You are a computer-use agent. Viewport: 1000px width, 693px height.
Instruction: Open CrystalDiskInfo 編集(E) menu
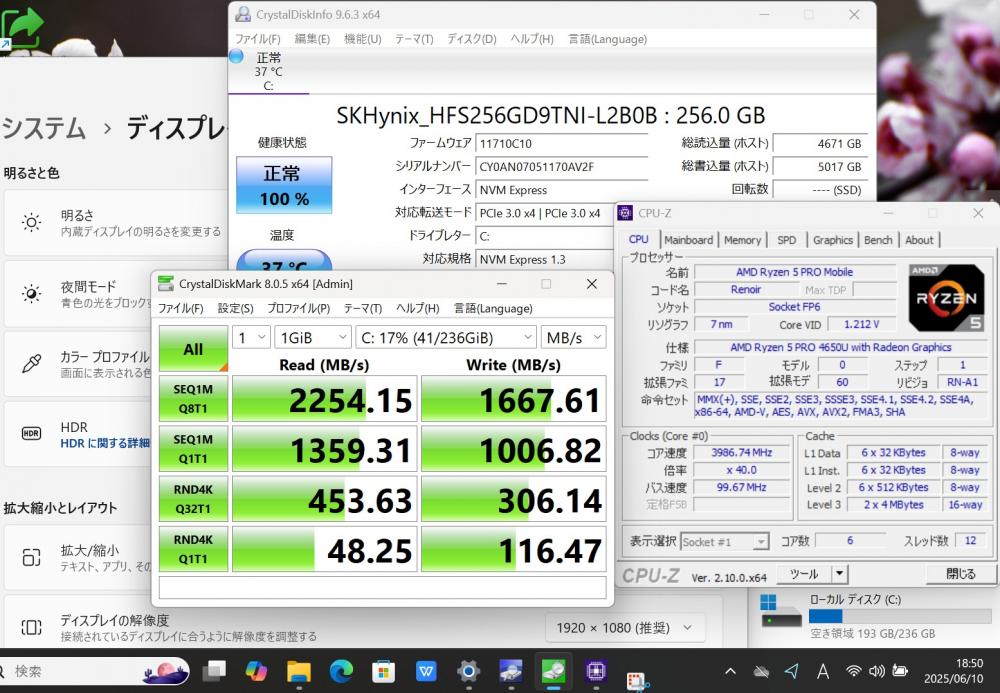(x=312, y=39)
